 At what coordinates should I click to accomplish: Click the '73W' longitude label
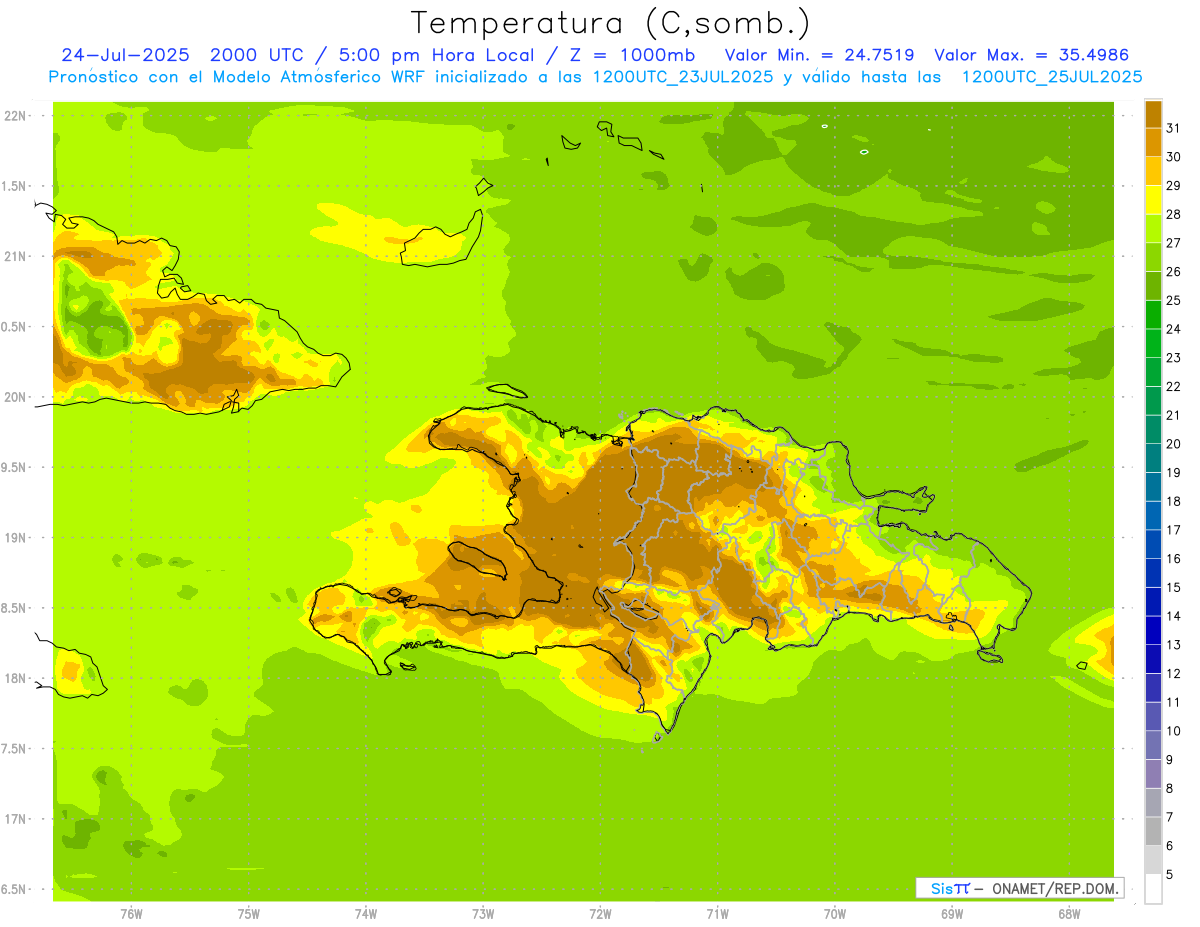point(483,914)
